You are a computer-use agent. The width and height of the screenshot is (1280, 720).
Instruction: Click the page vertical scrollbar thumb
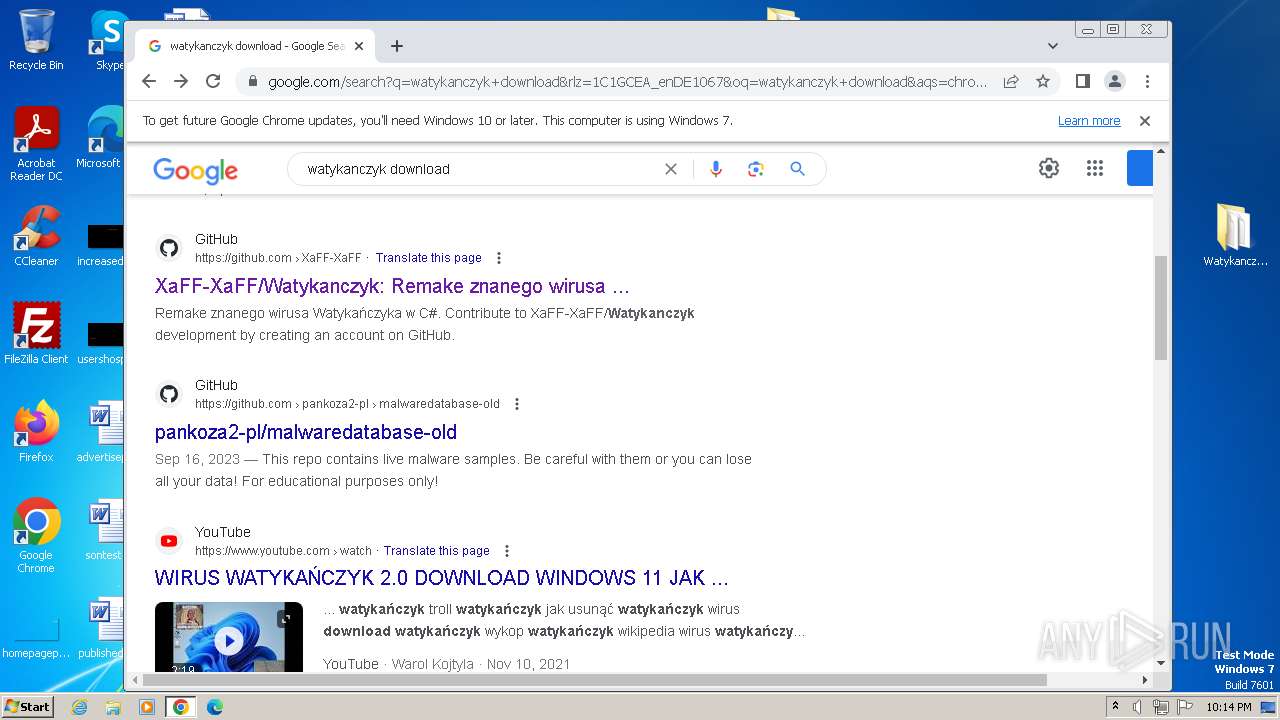point(1161,307)
